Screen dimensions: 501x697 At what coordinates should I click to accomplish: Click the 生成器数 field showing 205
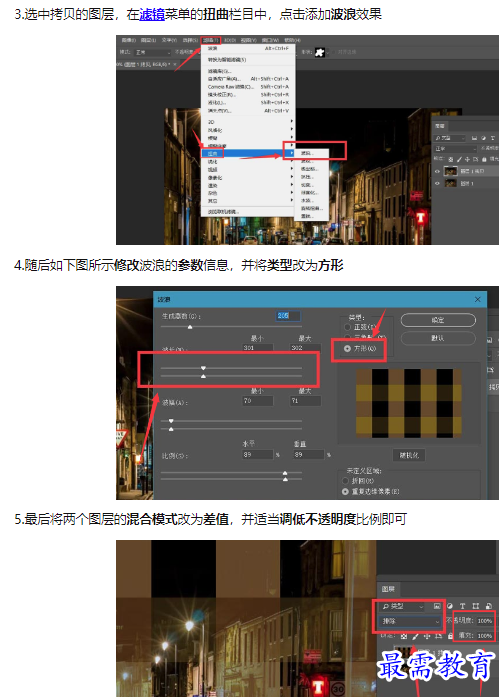(x=288, y=316)
